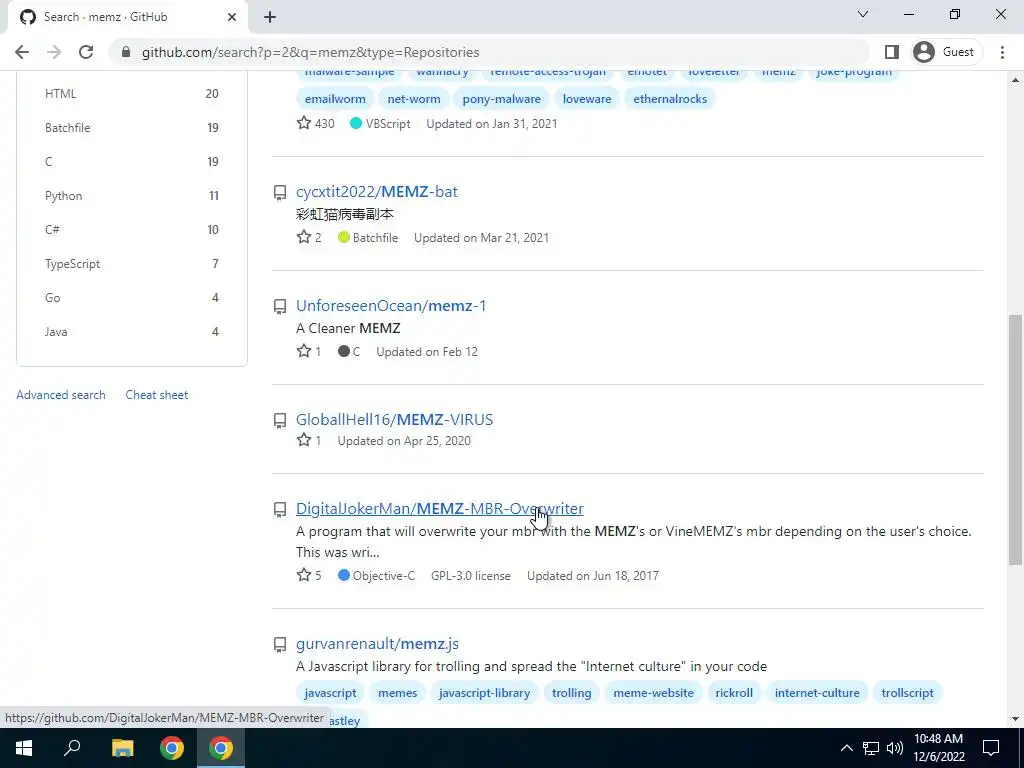
Task: Filter results by C# language
Action: (131, 230)
